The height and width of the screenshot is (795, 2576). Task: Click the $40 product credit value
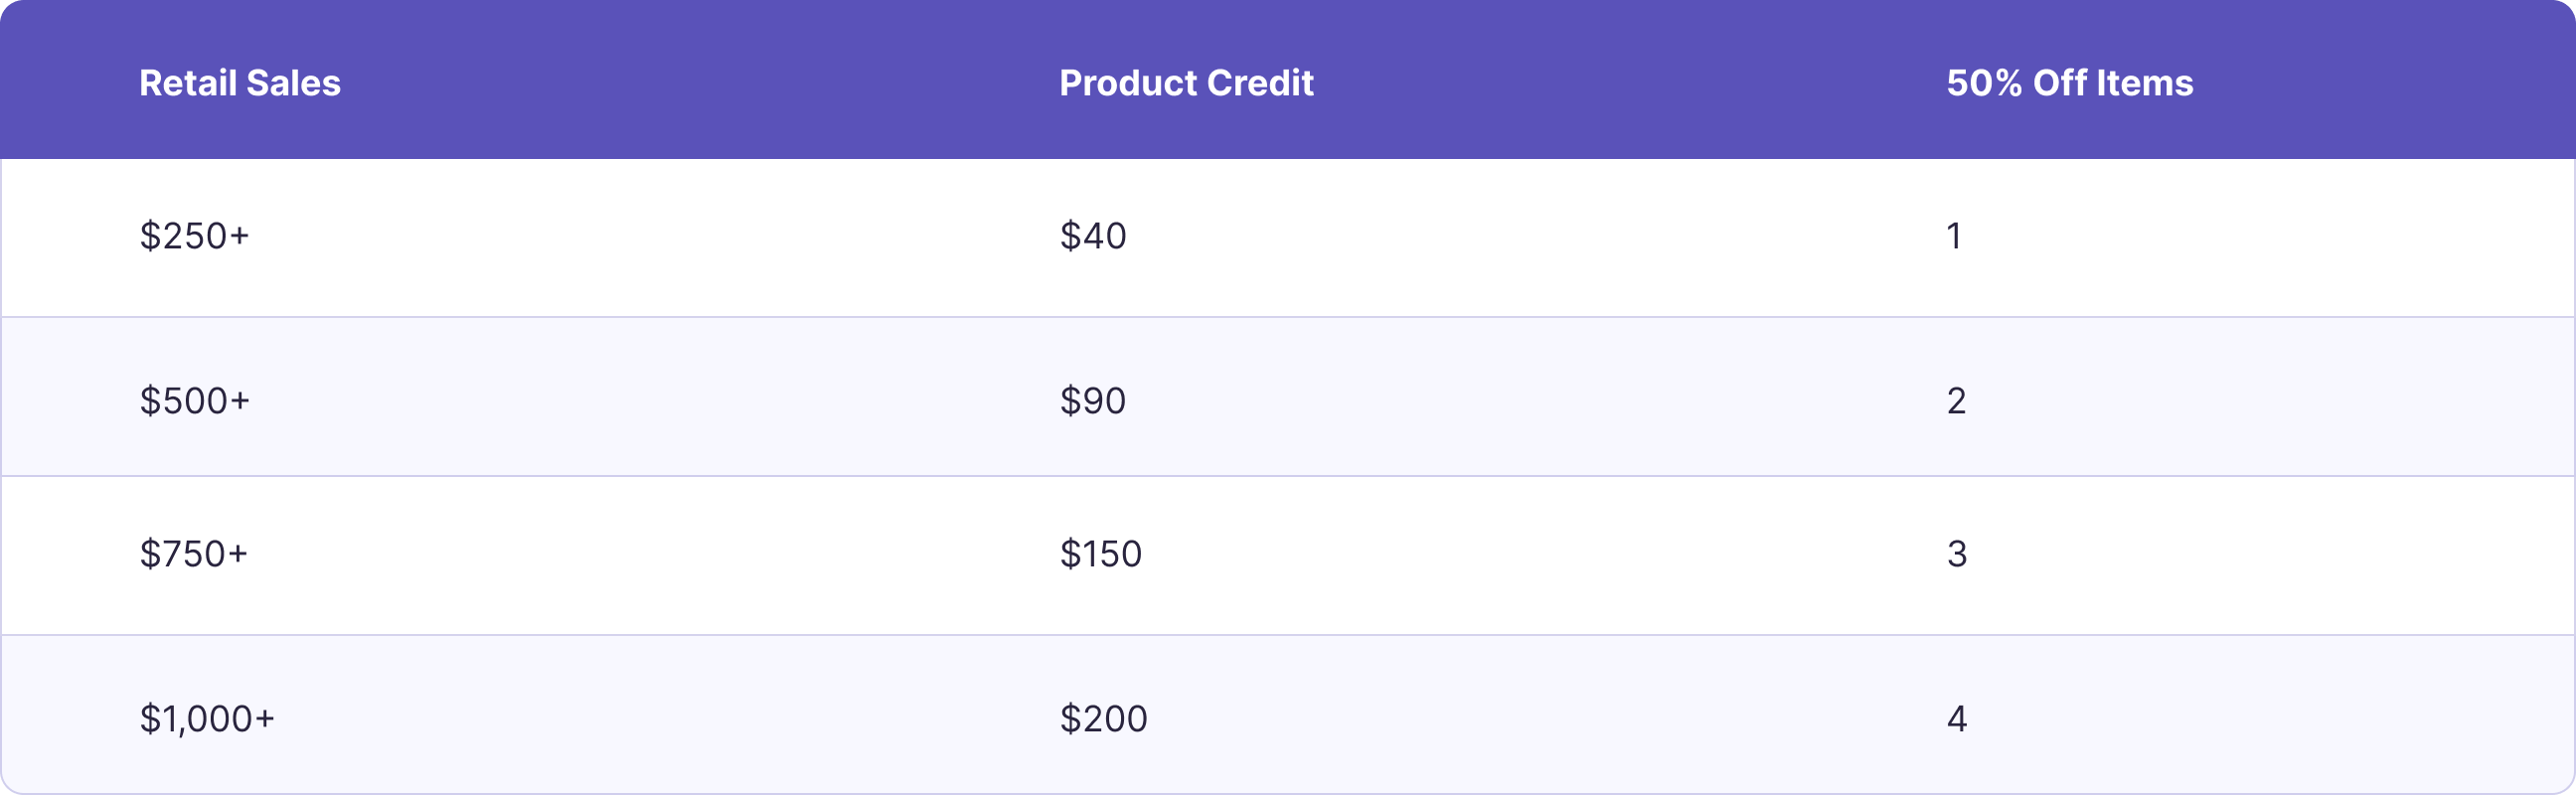tap(1093, 237)
